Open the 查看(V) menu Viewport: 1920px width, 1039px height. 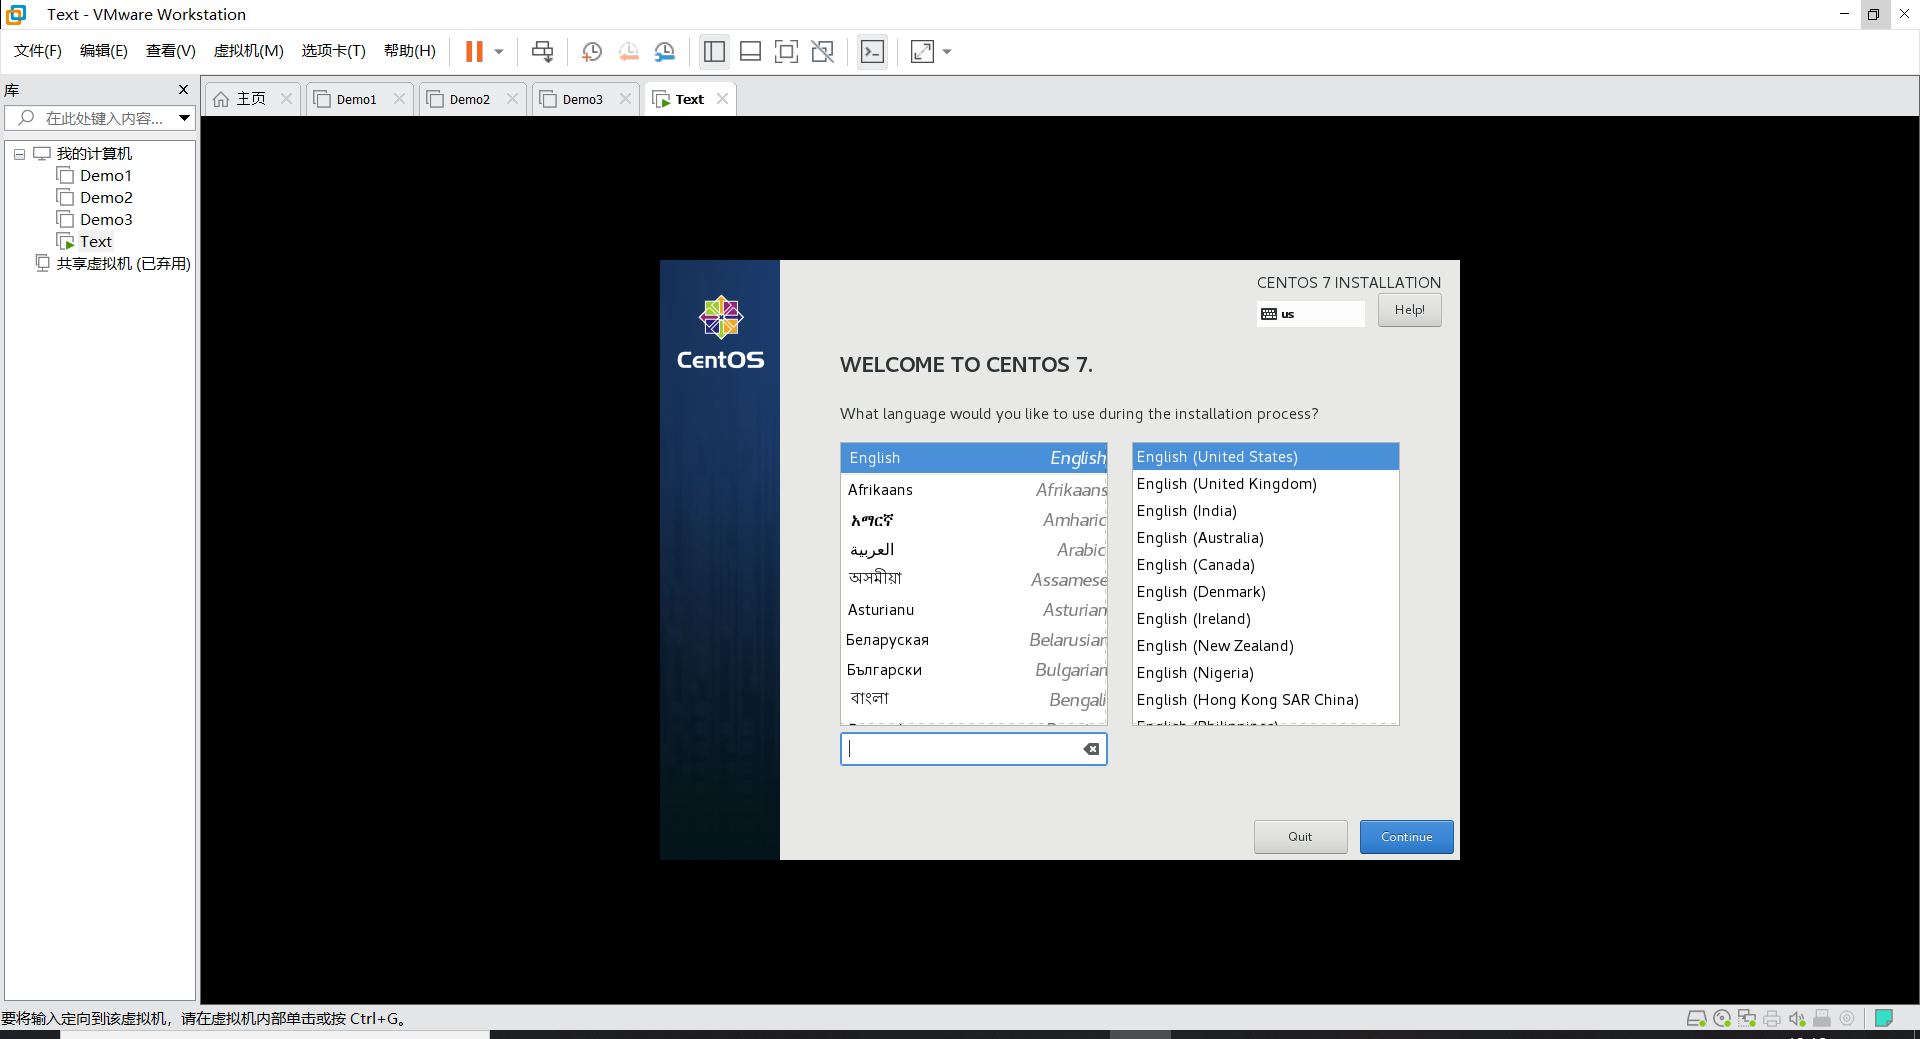pyautogui.click(x=171, y=51)
